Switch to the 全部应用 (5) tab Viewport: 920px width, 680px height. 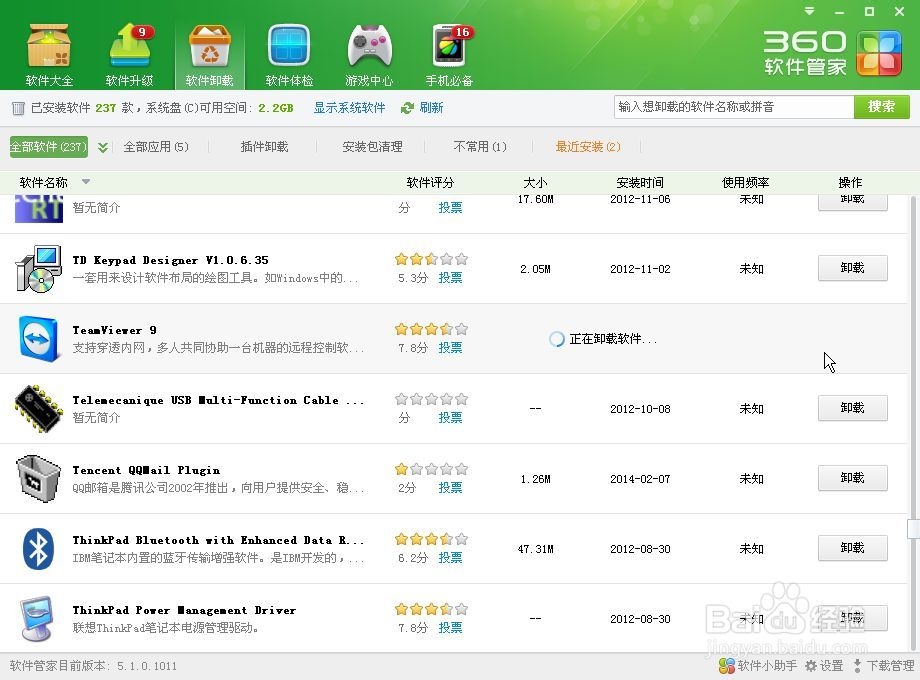[156, 147]
